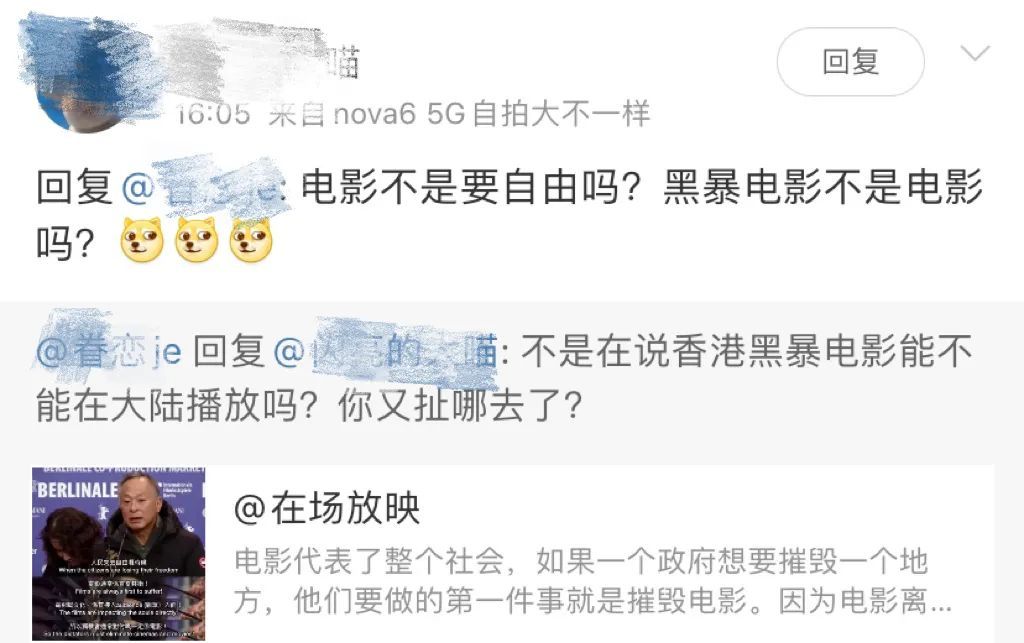Open the nova6 5G自拍大不一样 source link

click(492, 114)
